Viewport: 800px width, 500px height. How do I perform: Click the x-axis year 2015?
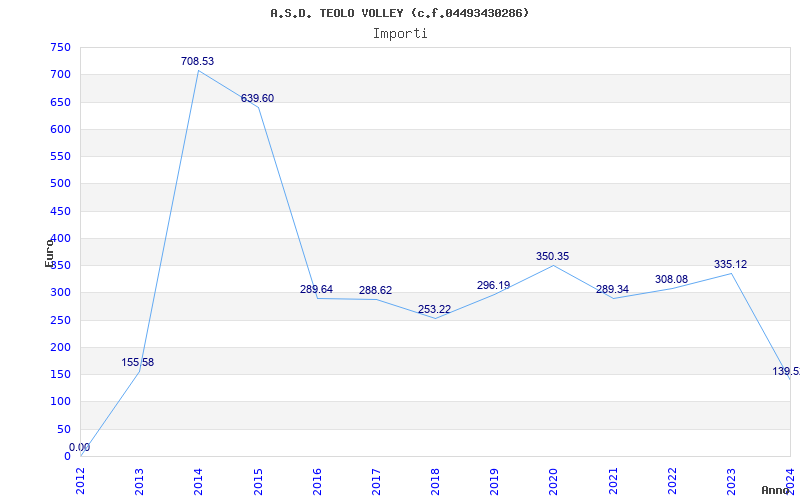point(258,481)
